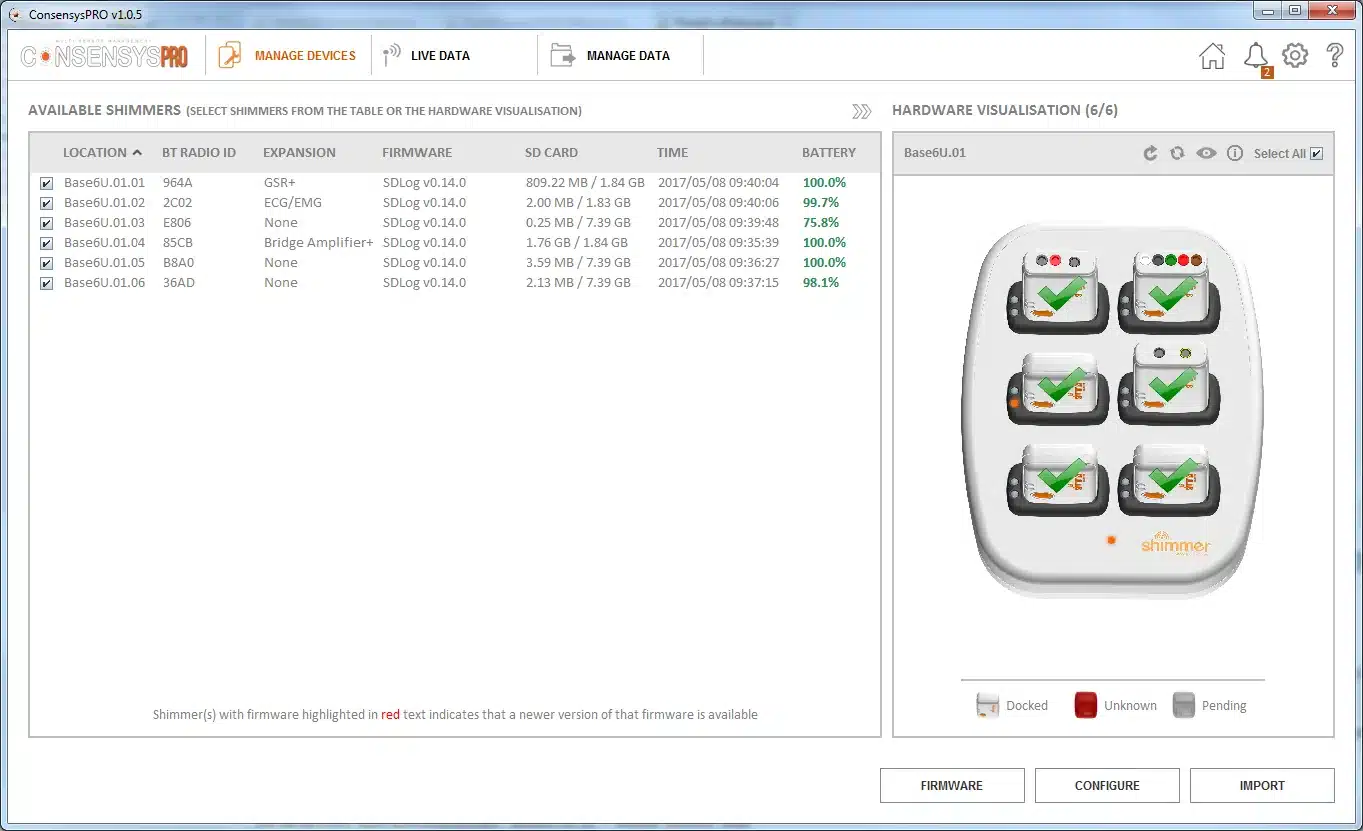Select the bottom-left docked Shimmer

1058,479
